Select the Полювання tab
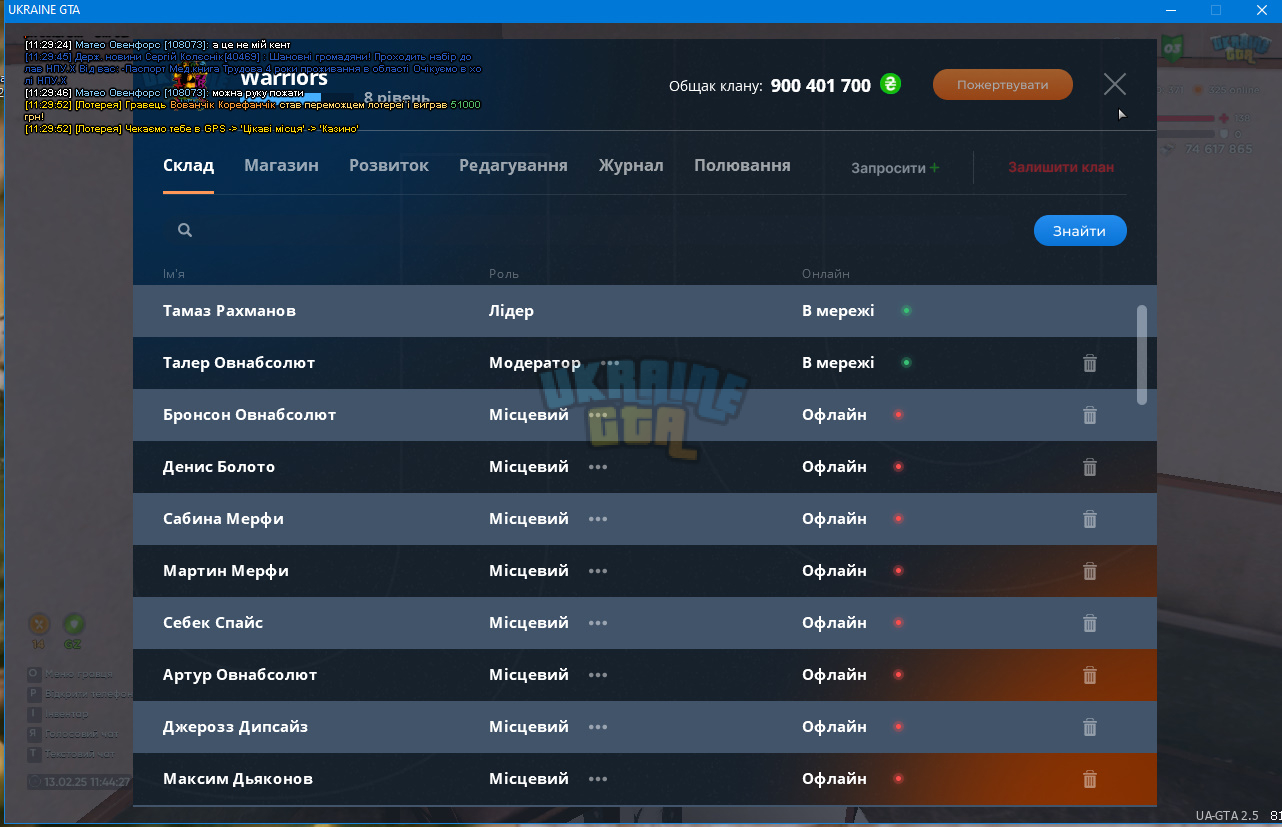Viewport: 1282px width, 827px height. click(742, 166)
